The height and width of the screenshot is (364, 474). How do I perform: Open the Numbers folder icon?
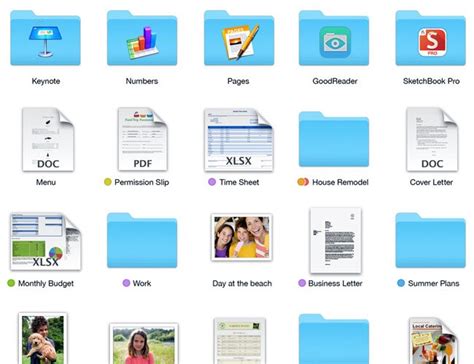tap(142, 38)
